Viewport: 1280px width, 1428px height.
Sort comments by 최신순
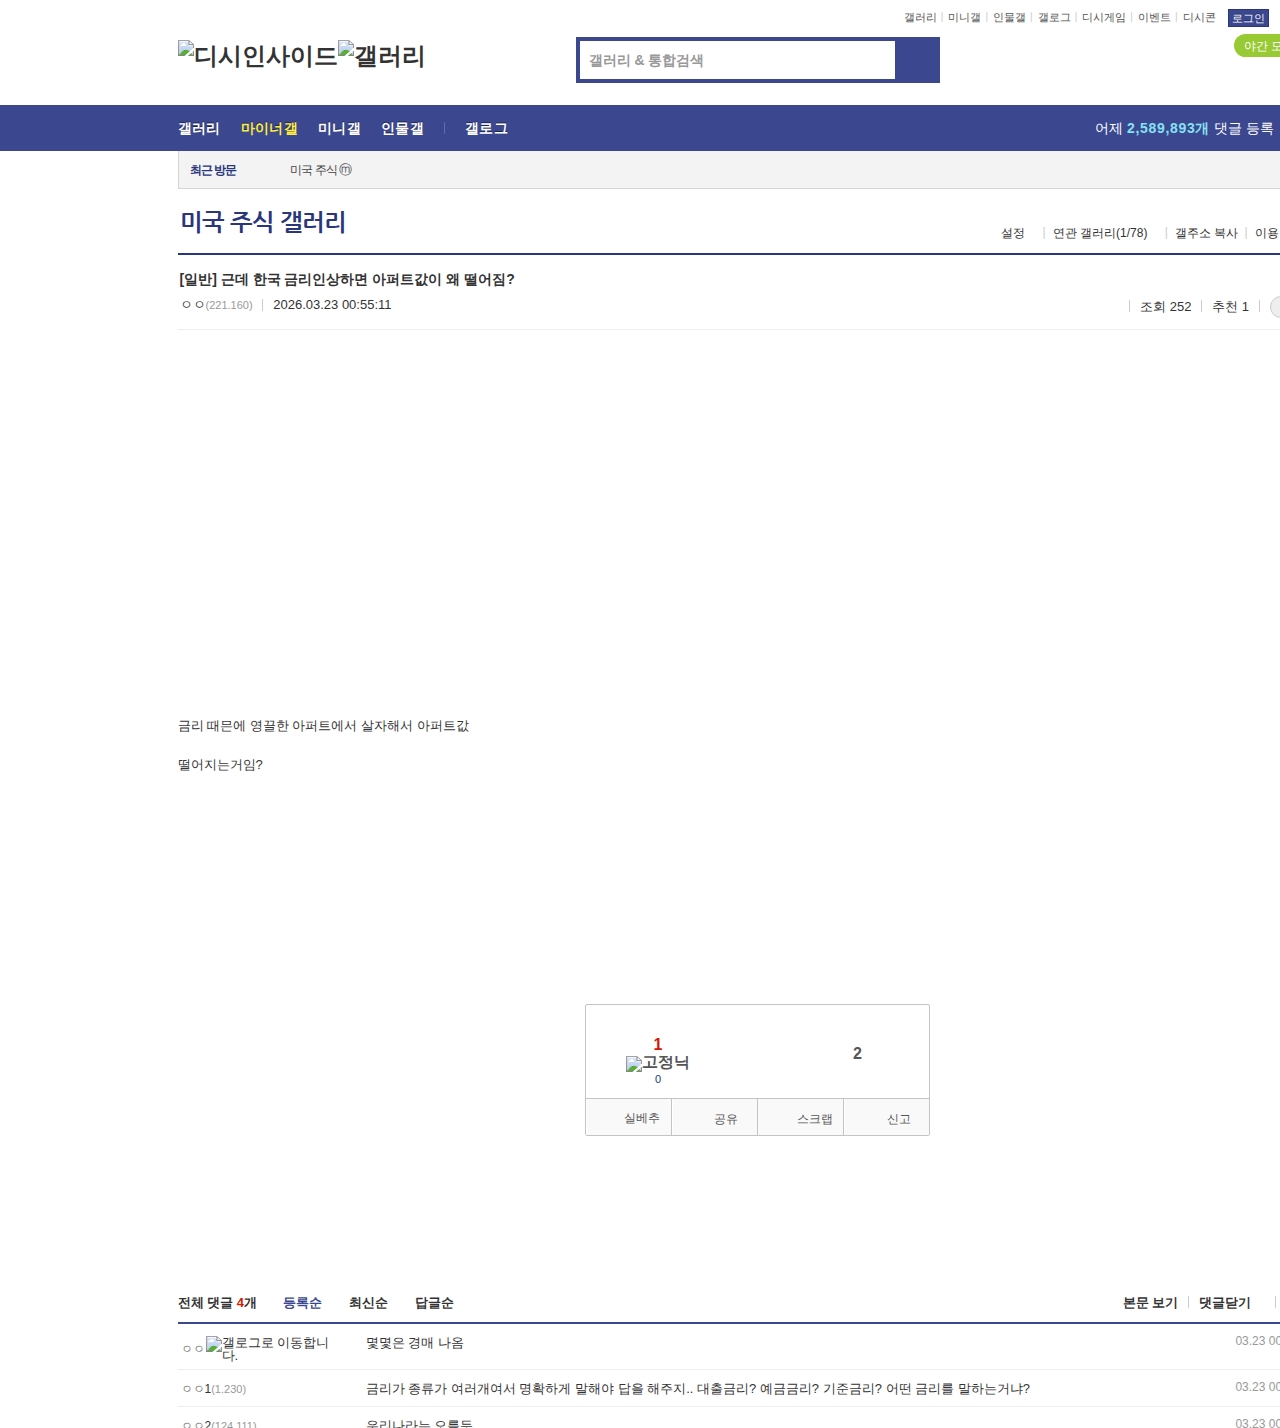pyautogui.click(x=368, y=1303)
